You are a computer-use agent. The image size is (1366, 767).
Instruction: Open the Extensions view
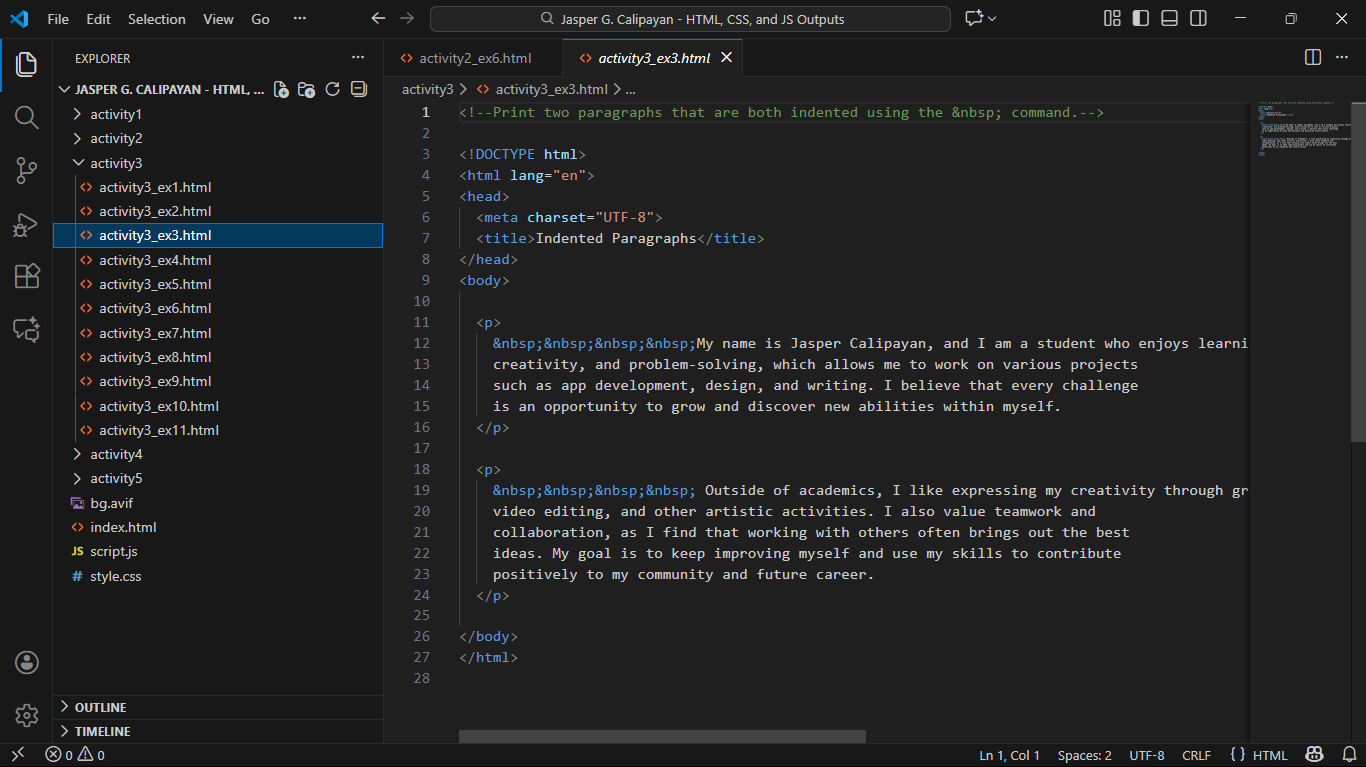coord(27,277)
